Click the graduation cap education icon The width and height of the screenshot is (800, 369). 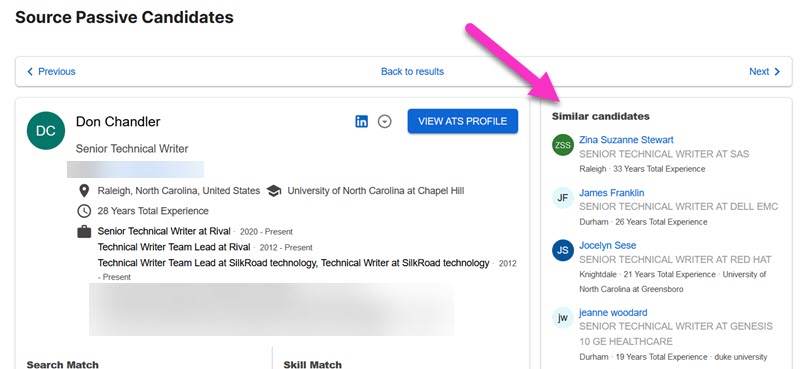coord(274,191)
